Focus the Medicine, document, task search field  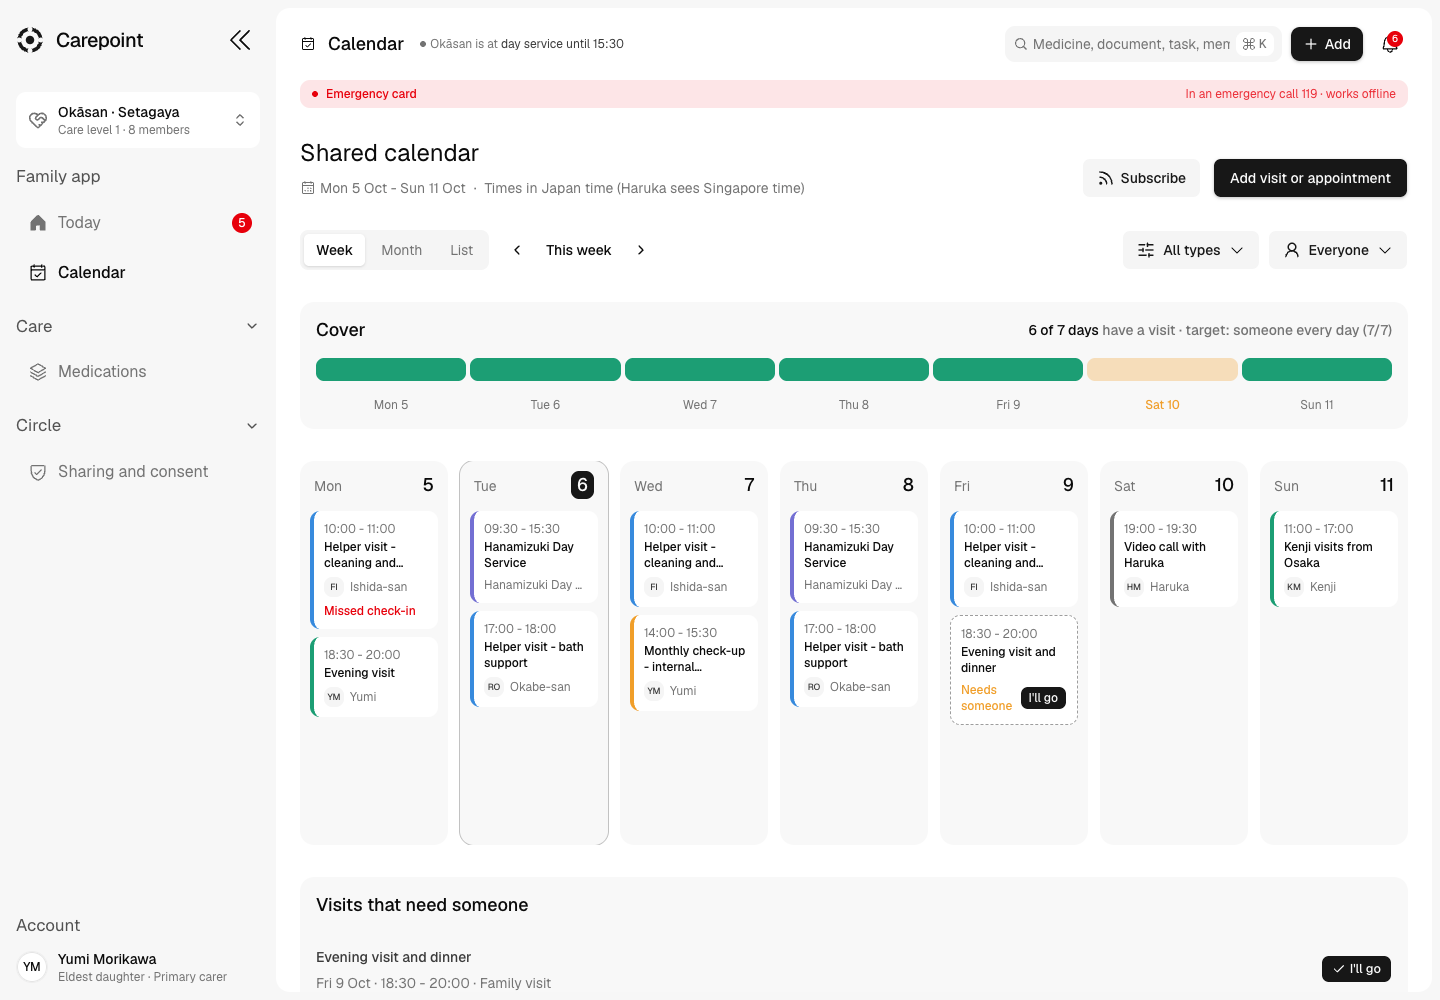[1143, 44]
